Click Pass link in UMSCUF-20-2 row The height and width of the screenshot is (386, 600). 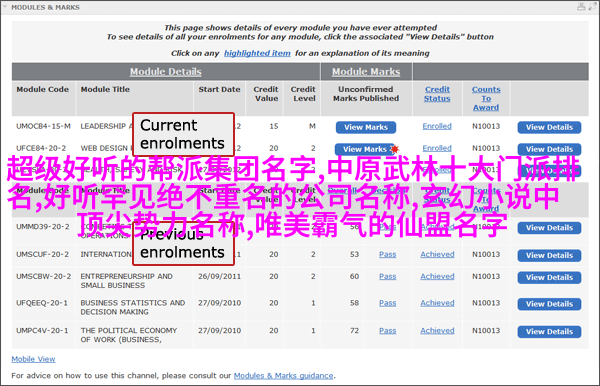tap(388, 254)
